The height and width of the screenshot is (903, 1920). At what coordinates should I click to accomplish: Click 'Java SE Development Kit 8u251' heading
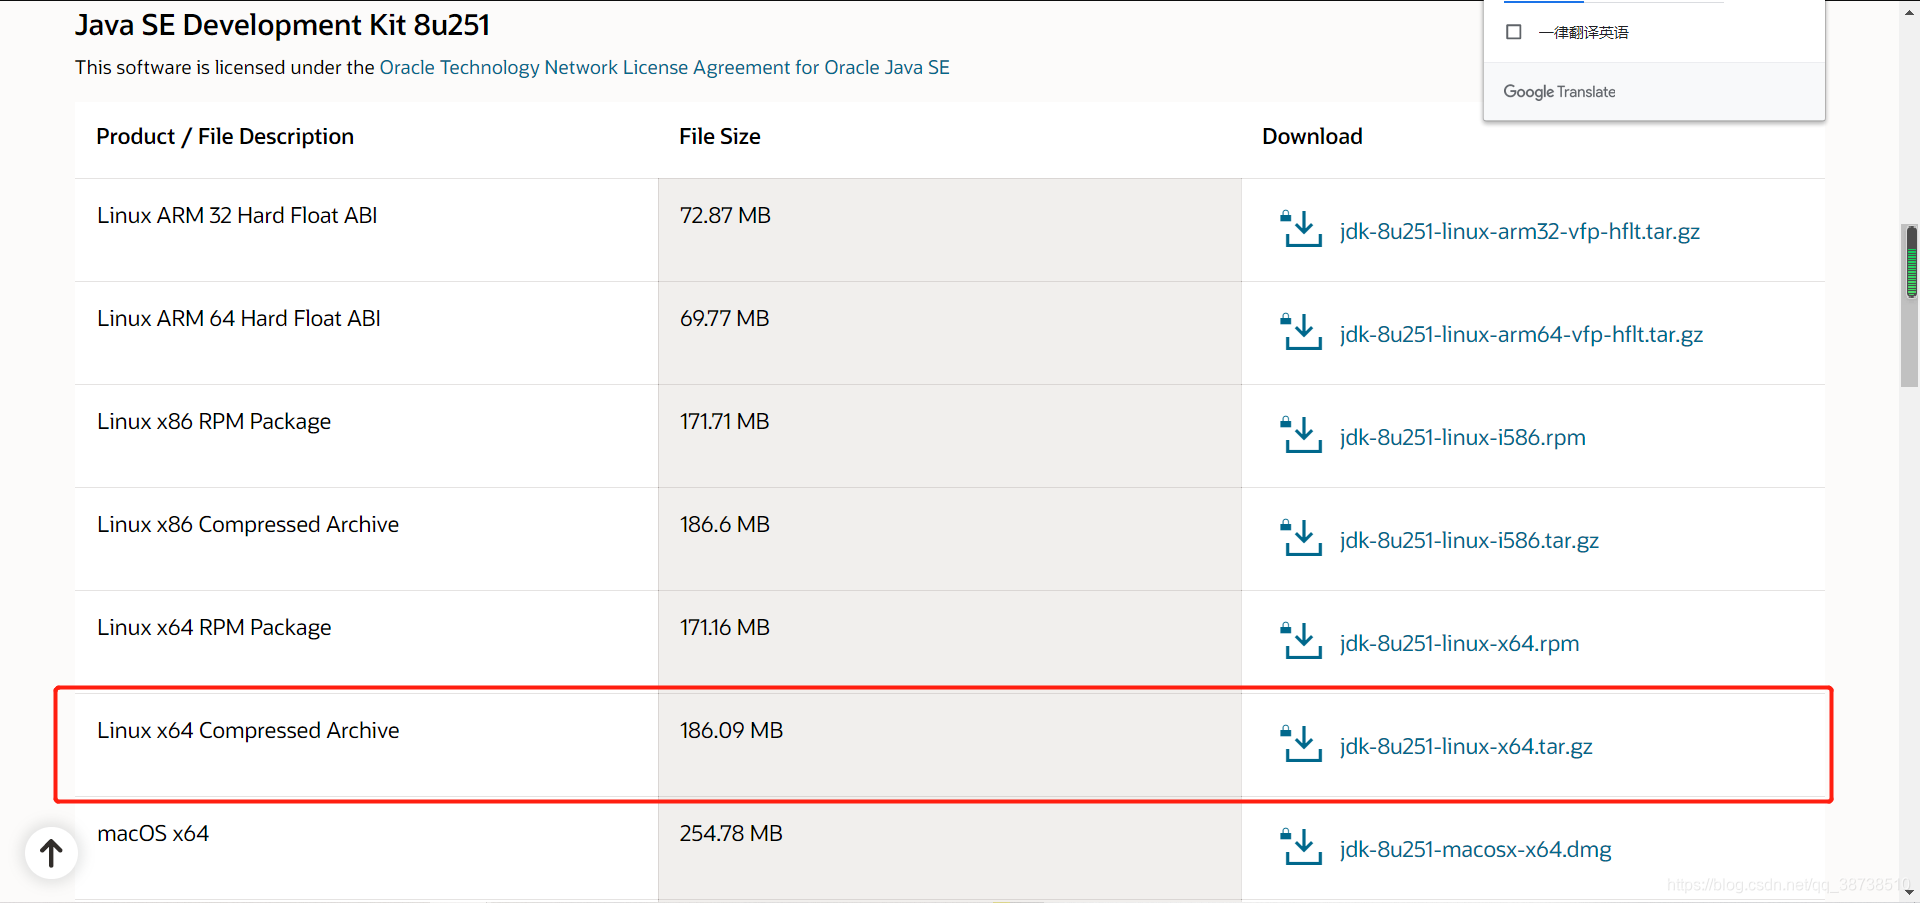click(283, 25)
